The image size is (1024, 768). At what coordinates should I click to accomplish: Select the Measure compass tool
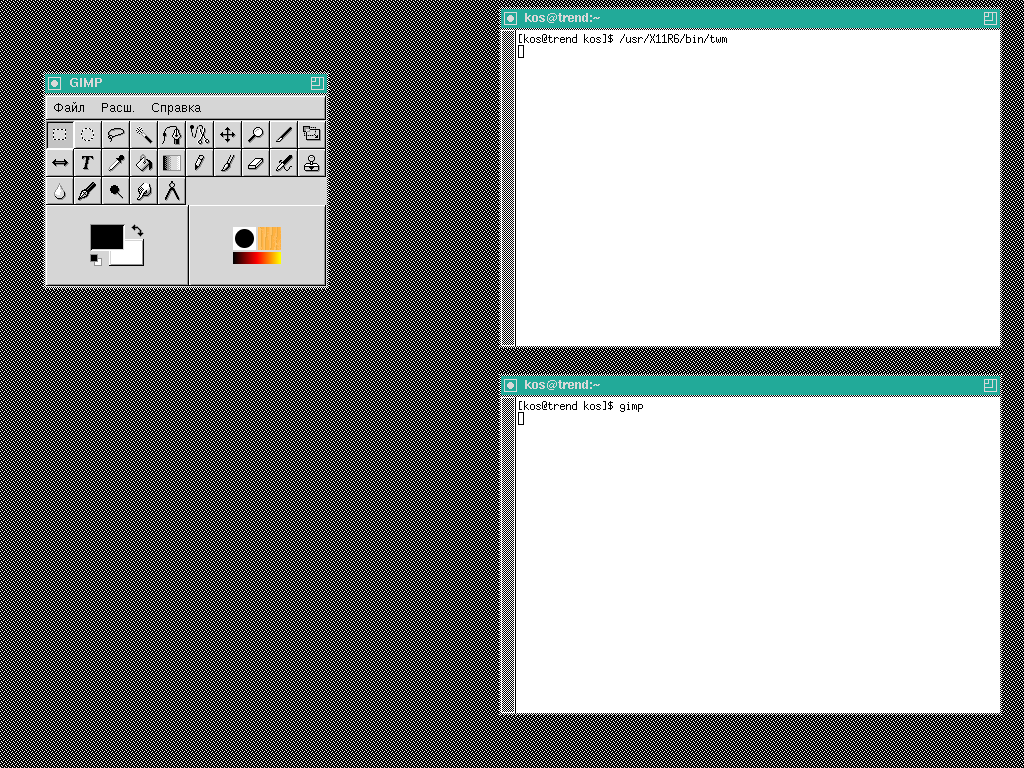(x=172, y=190)
